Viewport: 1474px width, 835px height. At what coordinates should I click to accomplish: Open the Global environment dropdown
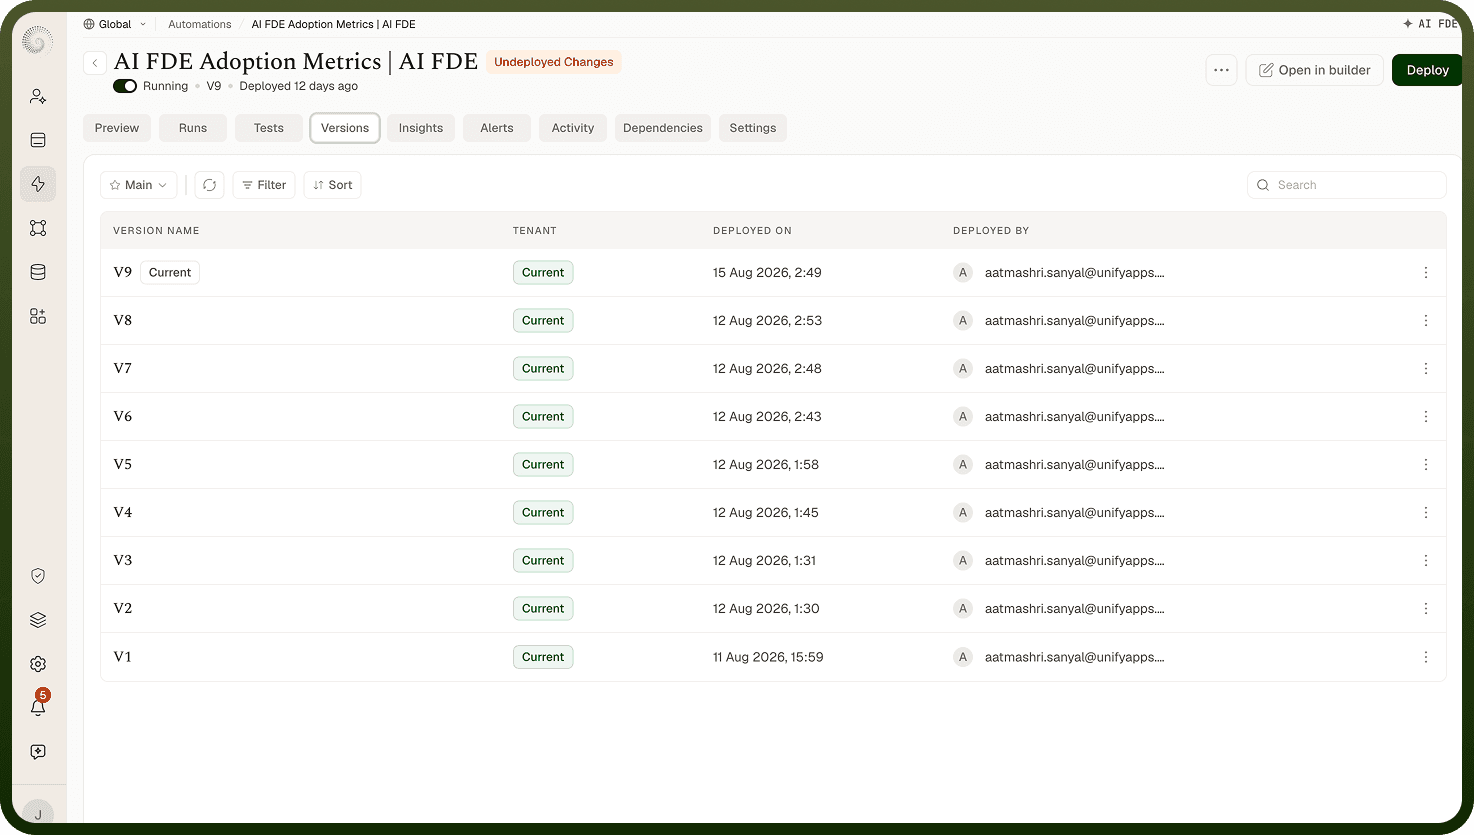115,24
